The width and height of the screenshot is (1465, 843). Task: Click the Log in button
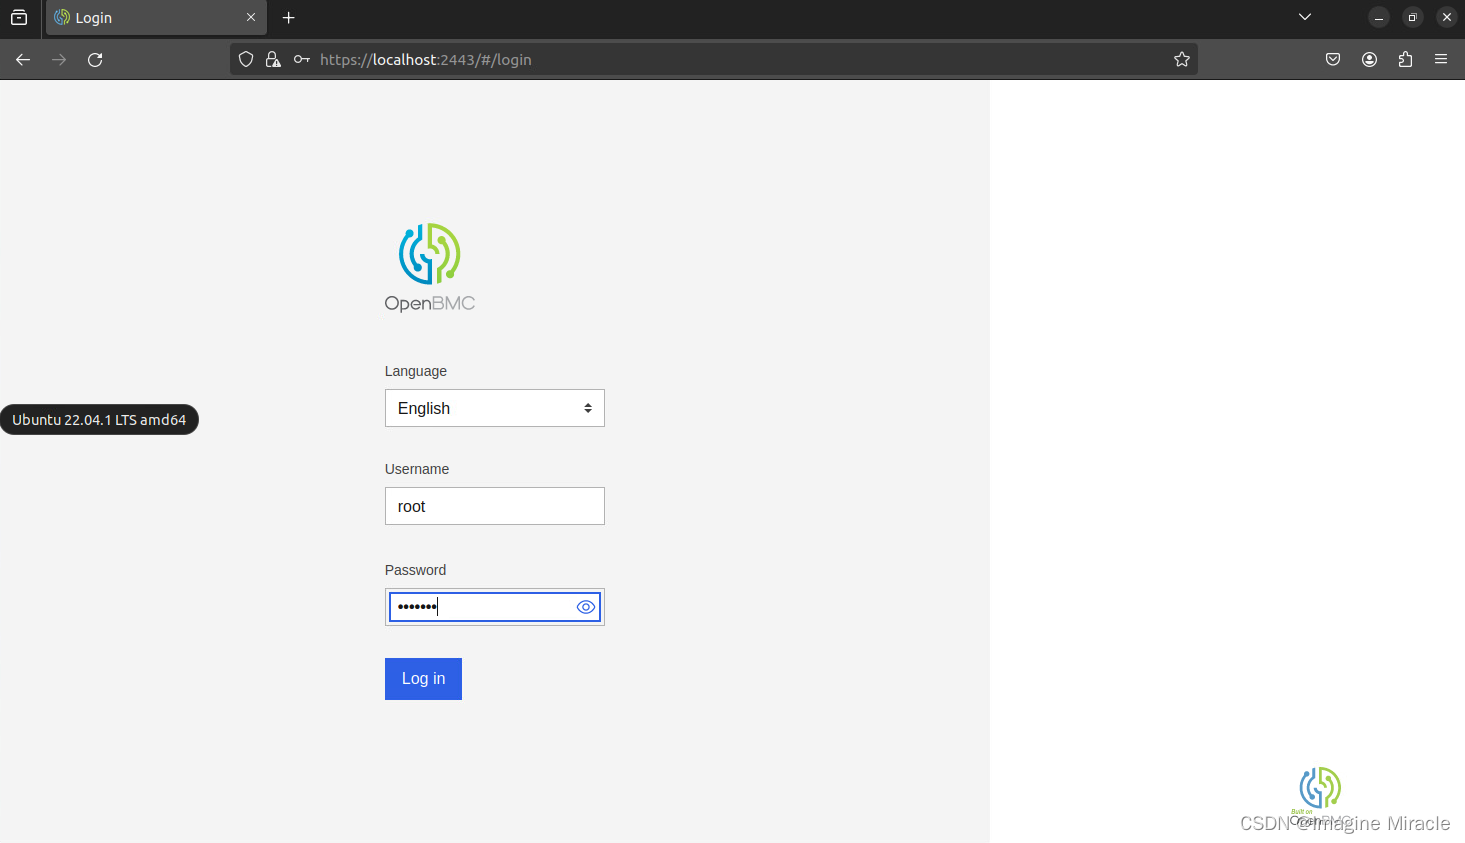pos(423,679)
